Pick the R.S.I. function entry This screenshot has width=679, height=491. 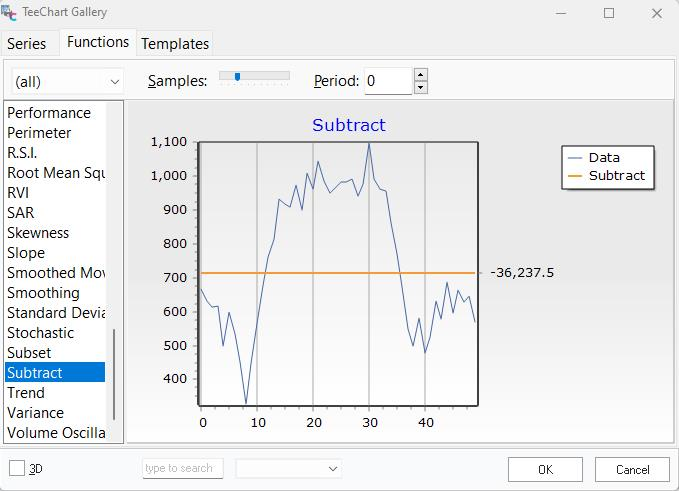pos(22,153)
